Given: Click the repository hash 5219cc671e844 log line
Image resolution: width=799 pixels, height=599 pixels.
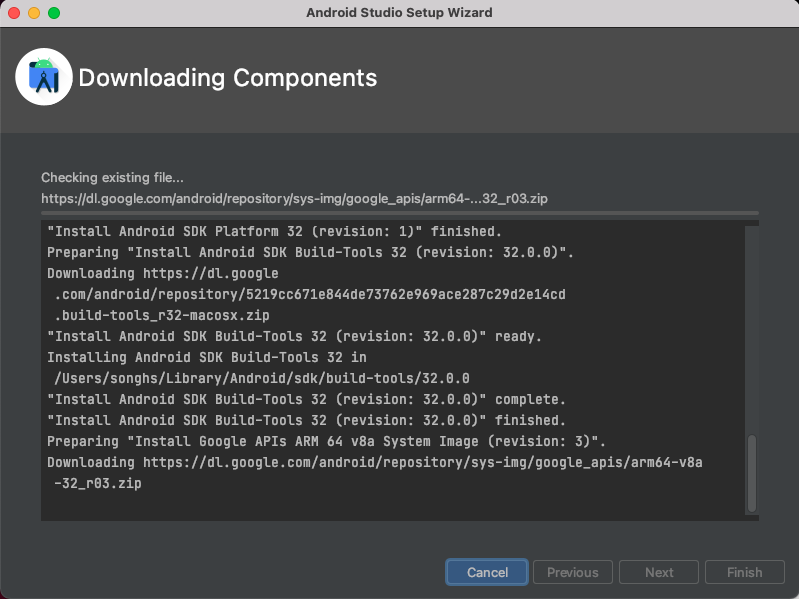Looking at the screenshot, I should [x=310, y=294].
